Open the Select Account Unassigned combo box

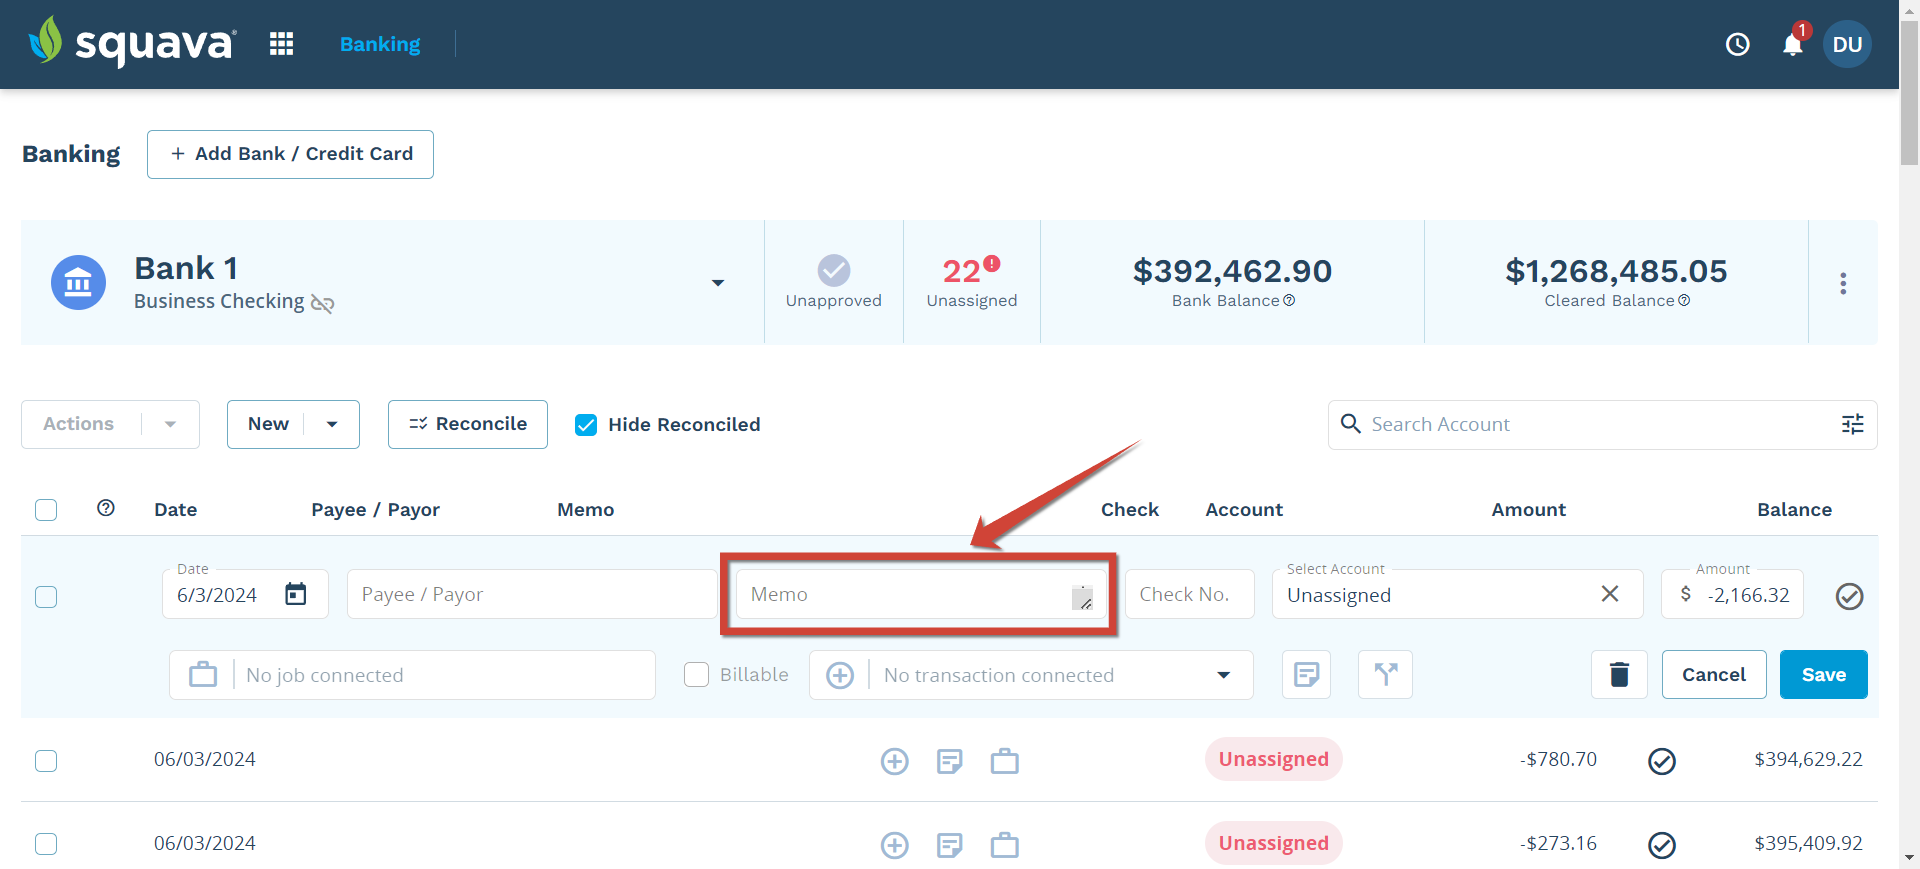(x=1457, y=594)
